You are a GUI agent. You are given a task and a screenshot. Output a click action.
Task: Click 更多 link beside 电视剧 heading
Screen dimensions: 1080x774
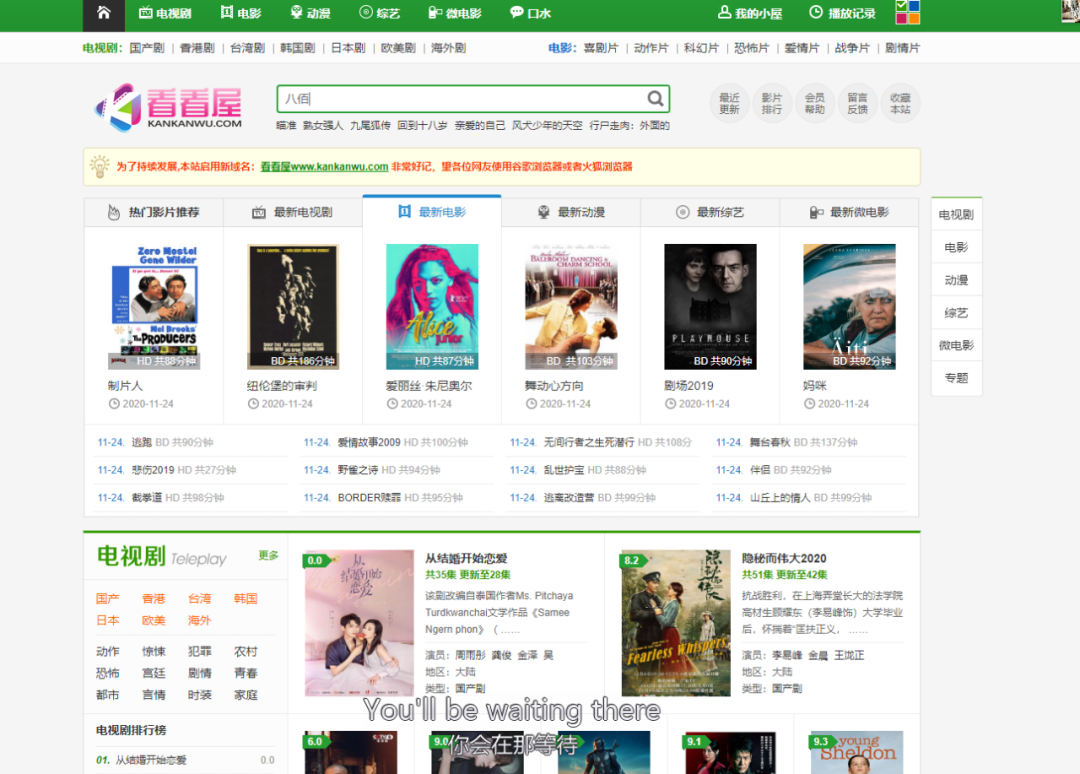[268, 555]
